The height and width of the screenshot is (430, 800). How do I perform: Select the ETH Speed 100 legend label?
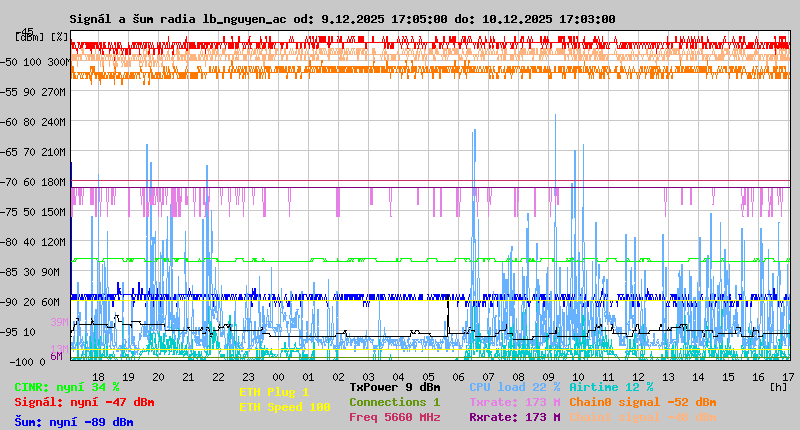[x=284, y=407]
